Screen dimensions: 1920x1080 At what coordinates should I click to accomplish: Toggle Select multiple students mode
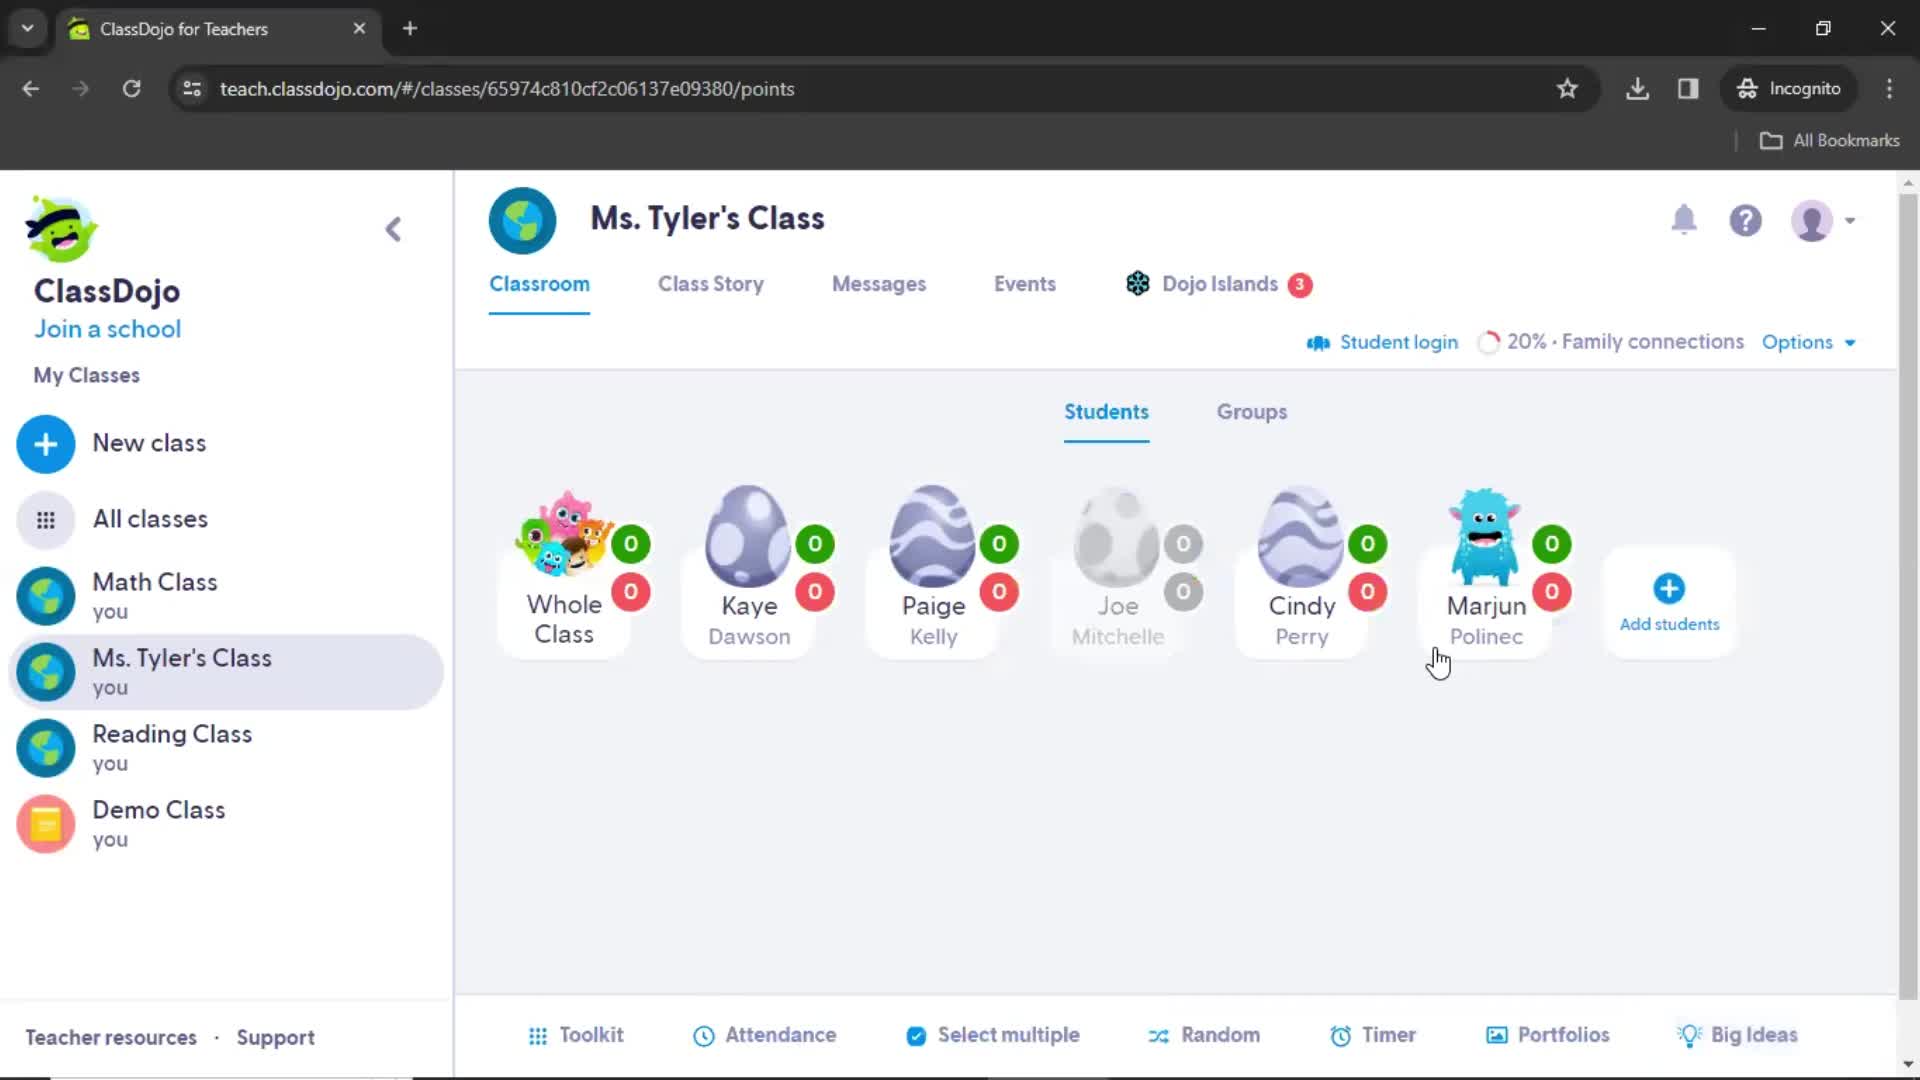pyautogui.click(x=993, y=1035)
